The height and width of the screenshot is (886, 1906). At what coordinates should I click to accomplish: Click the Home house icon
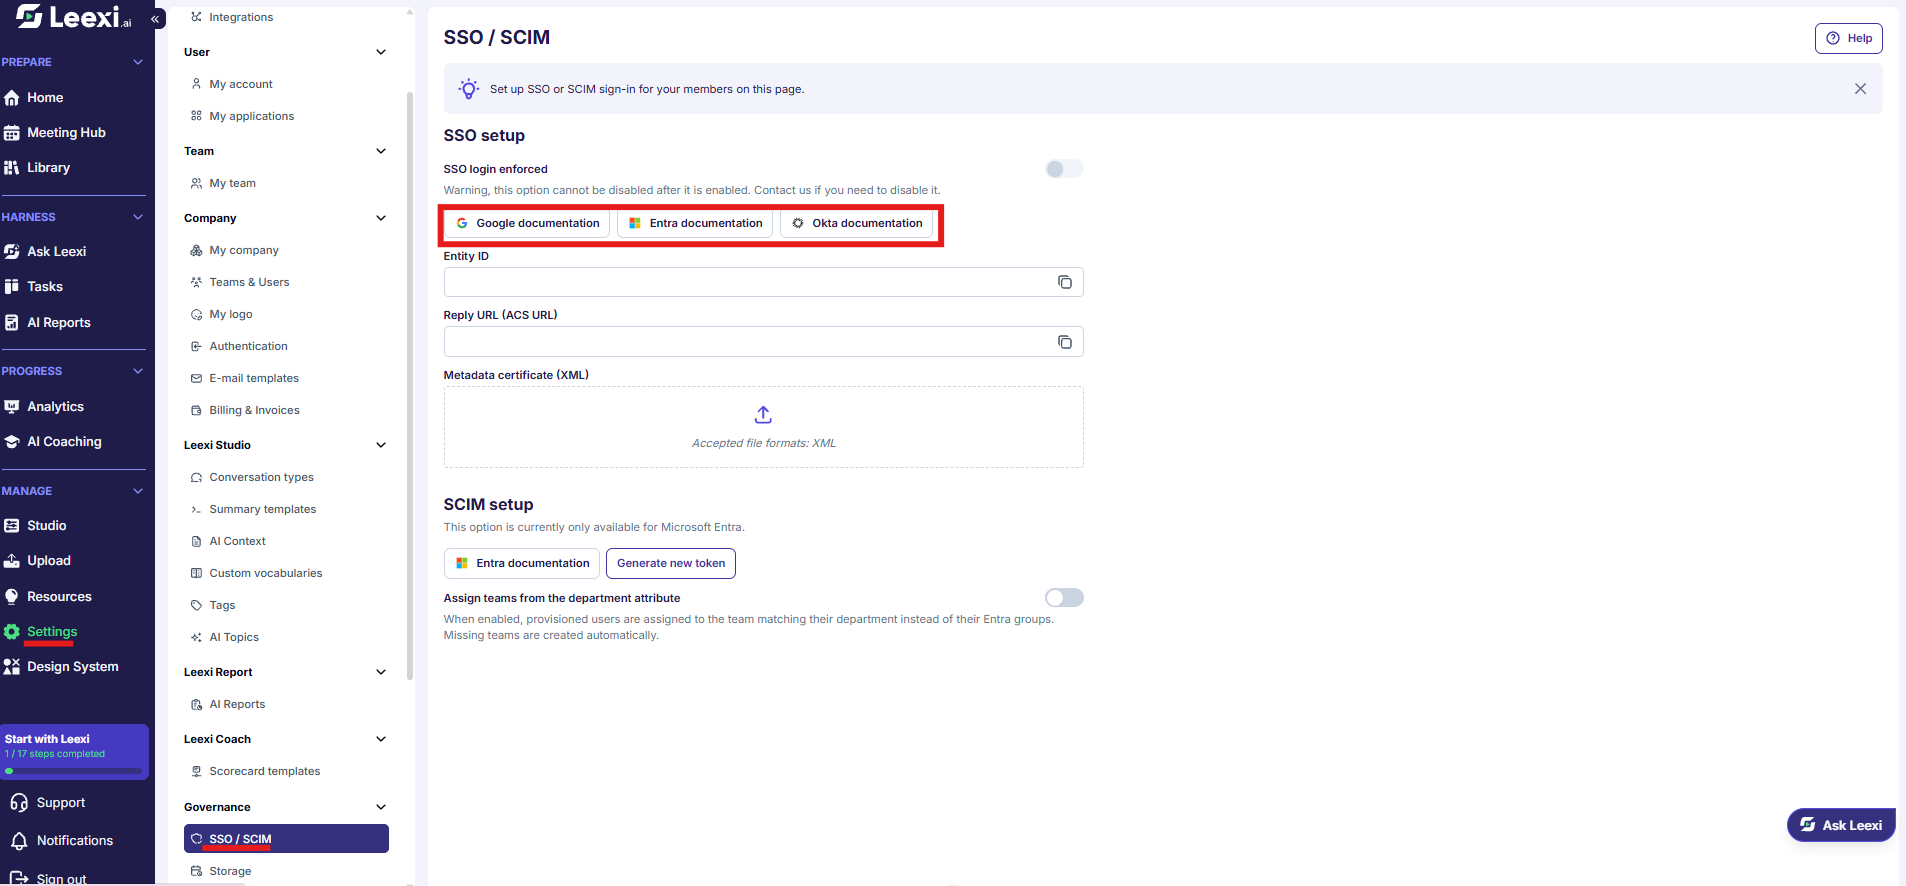coord(12,98)
